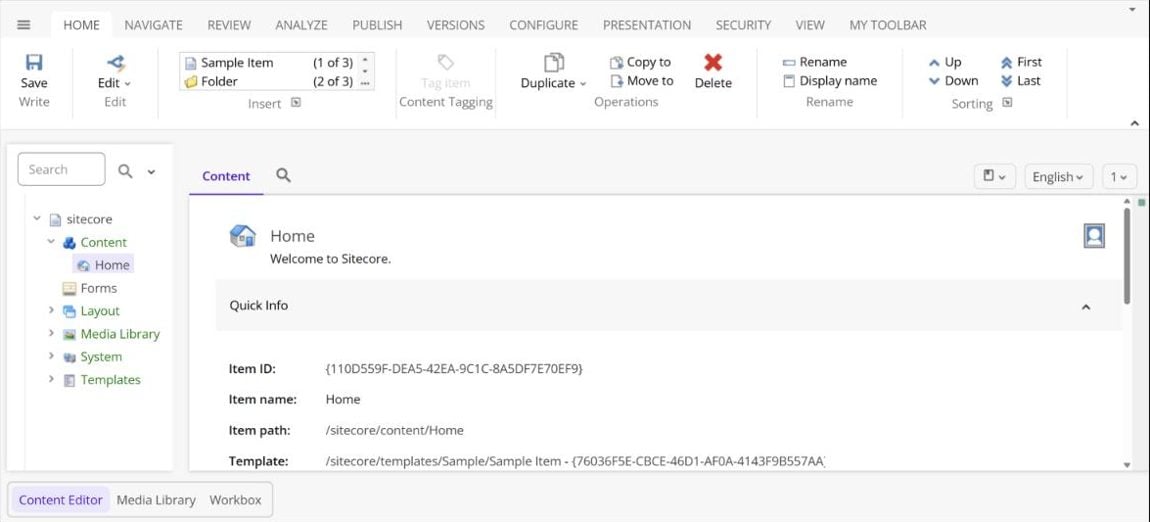The height and width of the screenshot is (522, 1150).
Task: Expand the System tree node
Action: [x=51, y=356]
